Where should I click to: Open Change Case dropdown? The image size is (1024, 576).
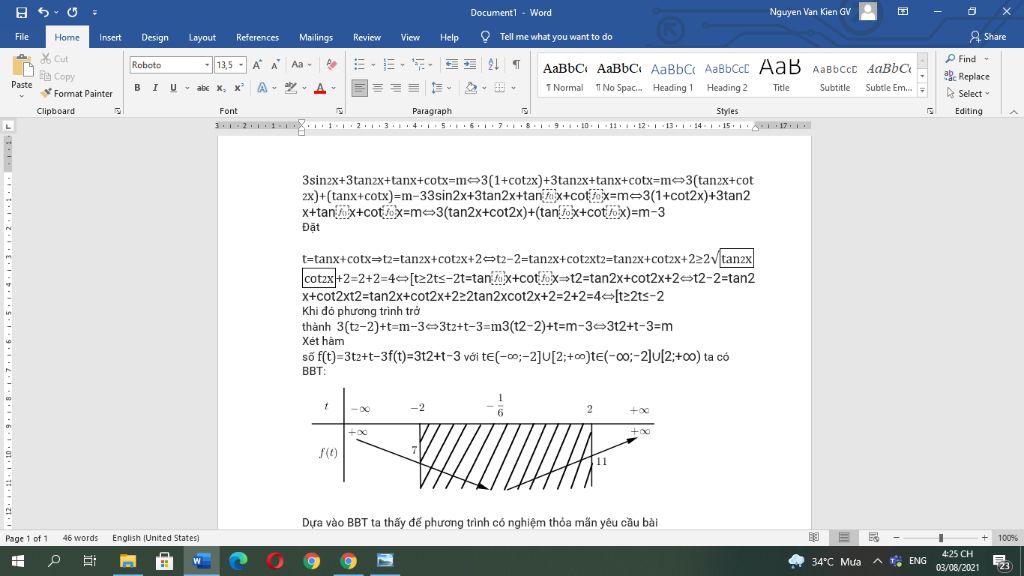302,65
